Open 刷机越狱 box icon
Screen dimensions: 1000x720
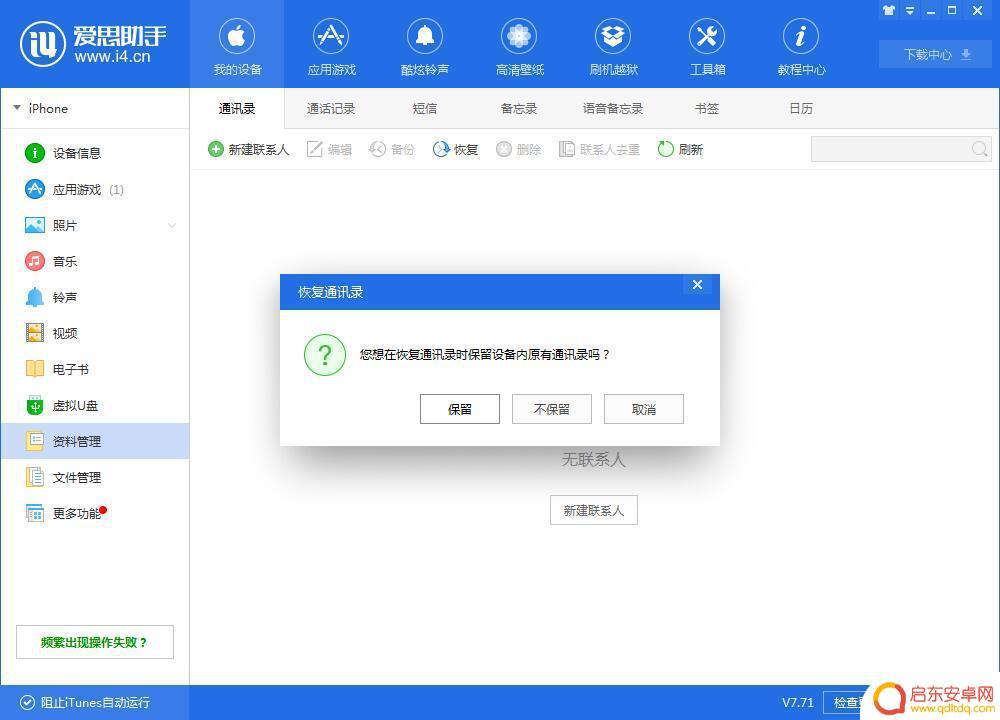pos(613,36)
